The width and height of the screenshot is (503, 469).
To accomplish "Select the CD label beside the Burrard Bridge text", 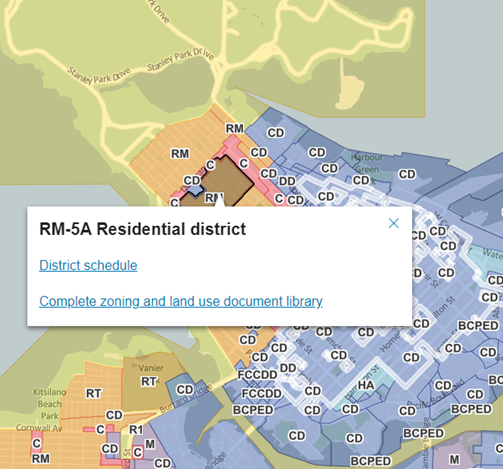I will [x=185, y=389].
